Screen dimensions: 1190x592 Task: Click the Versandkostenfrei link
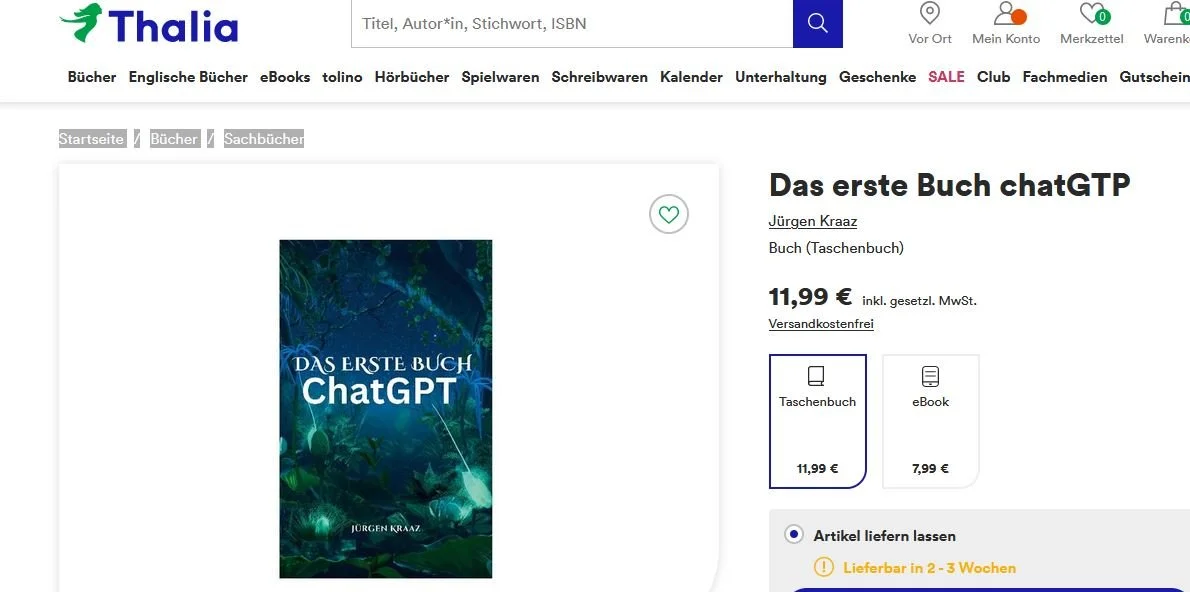[x=821, y=324]
